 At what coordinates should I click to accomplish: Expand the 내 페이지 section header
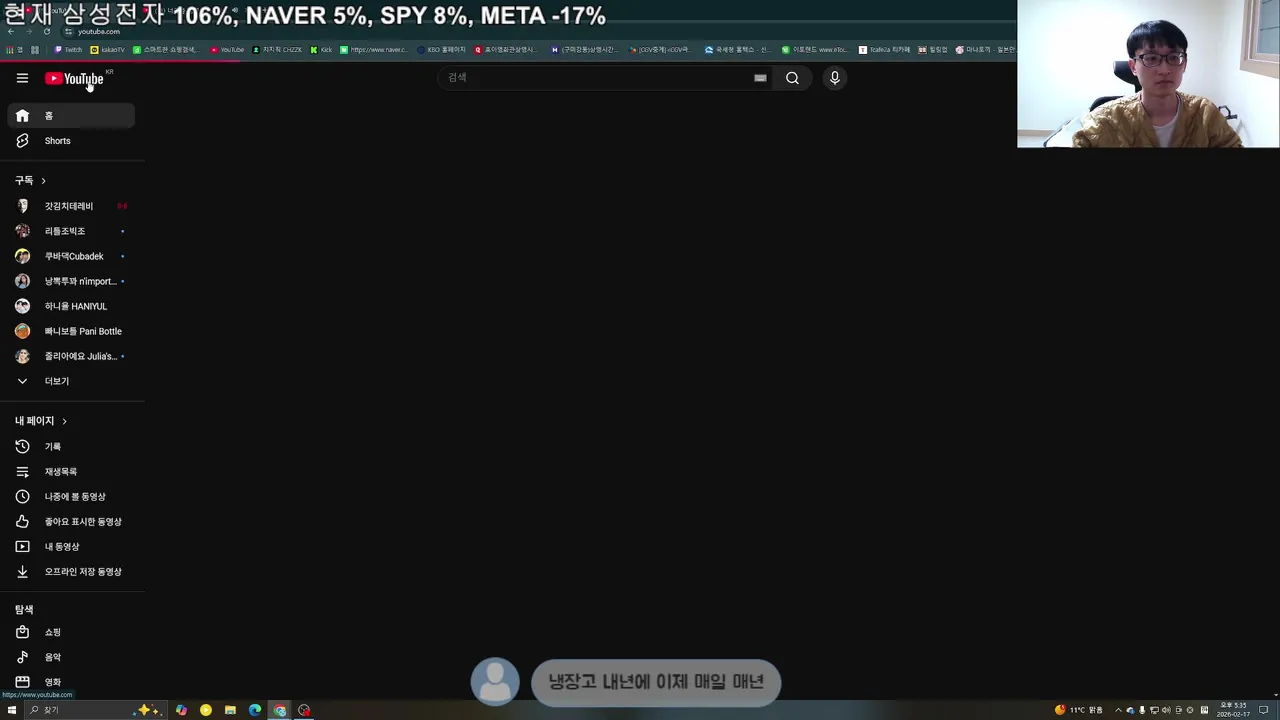point(41,421)
